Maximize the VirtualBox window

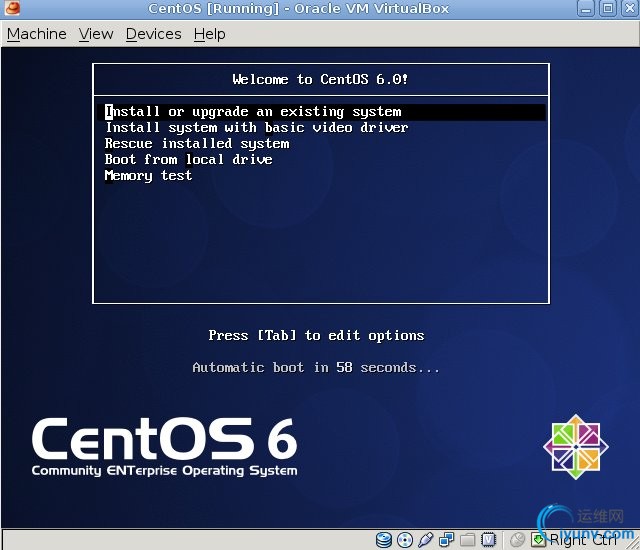coord(608,8)
